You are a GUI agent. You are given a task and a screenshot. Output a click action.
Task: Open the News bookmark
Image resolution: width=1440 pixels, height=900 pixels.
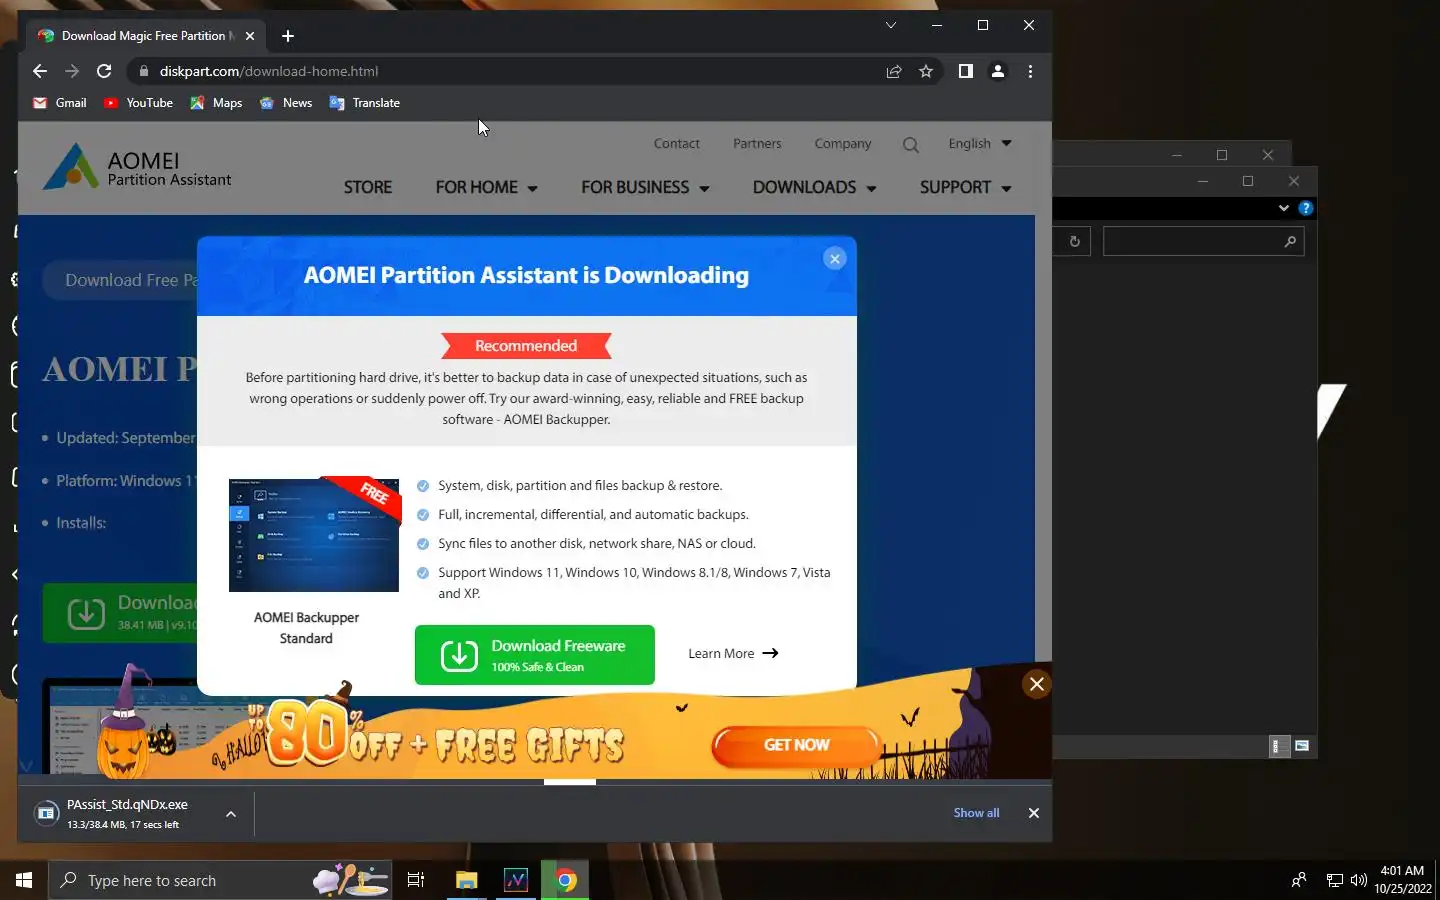[x=286, y=103]
